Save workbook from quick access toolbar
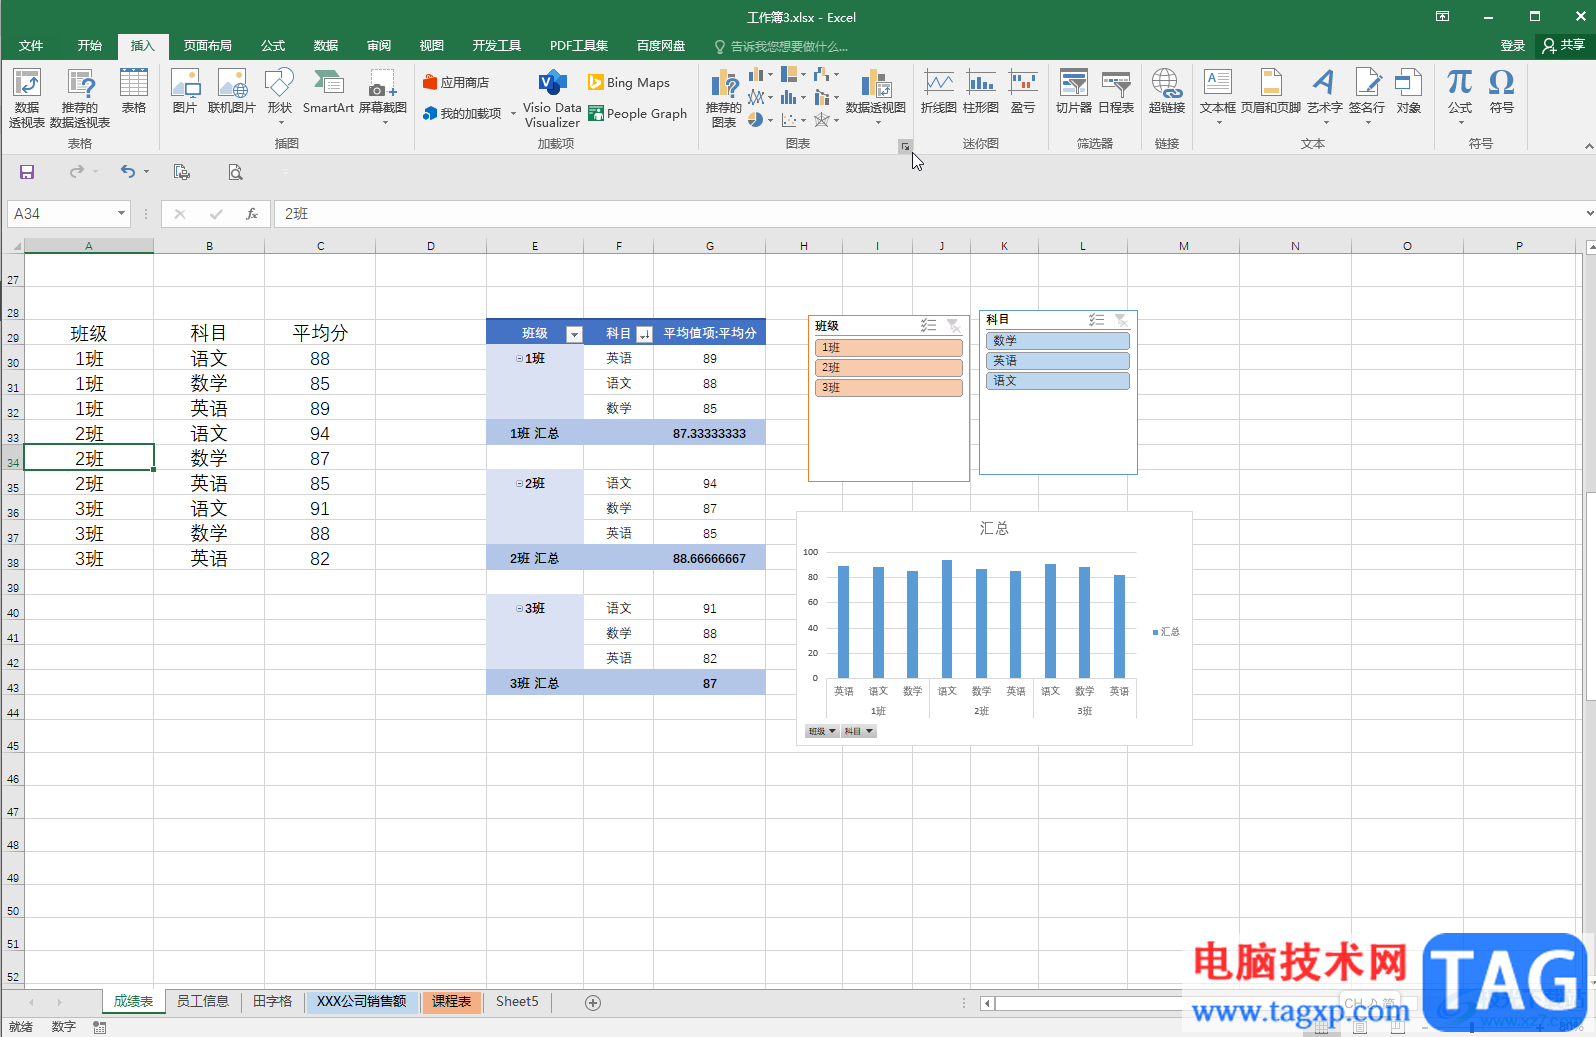Viewport: 1596px width, 1037px height. coord(27,172)
